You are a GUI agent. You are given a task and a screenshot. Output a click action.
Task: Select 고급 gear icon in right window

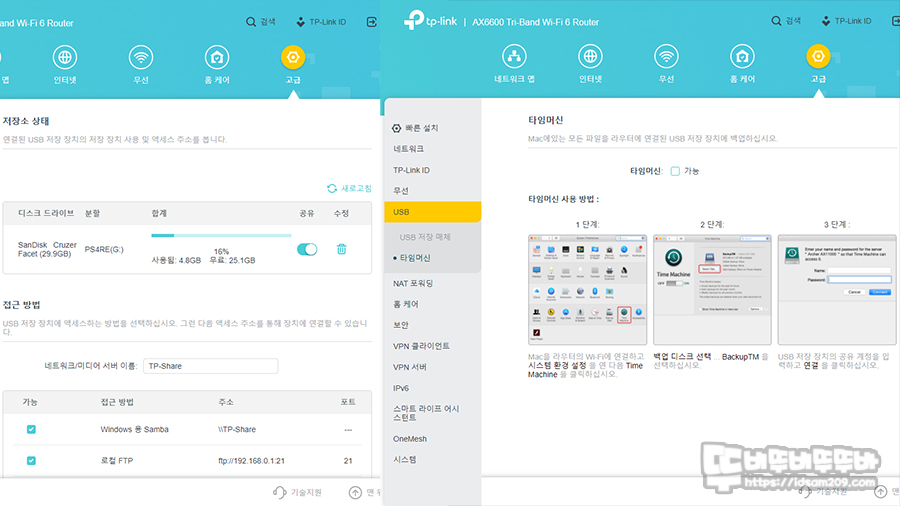click(818, 56)
